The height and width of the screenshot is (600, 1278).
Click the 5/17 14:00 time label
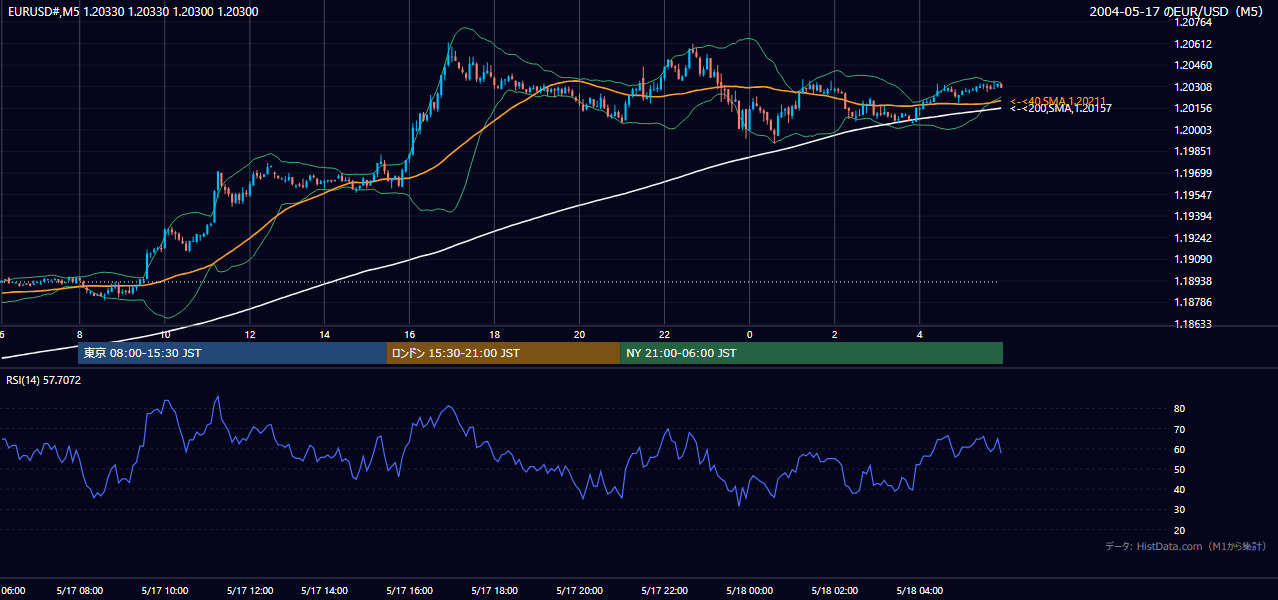325,591
